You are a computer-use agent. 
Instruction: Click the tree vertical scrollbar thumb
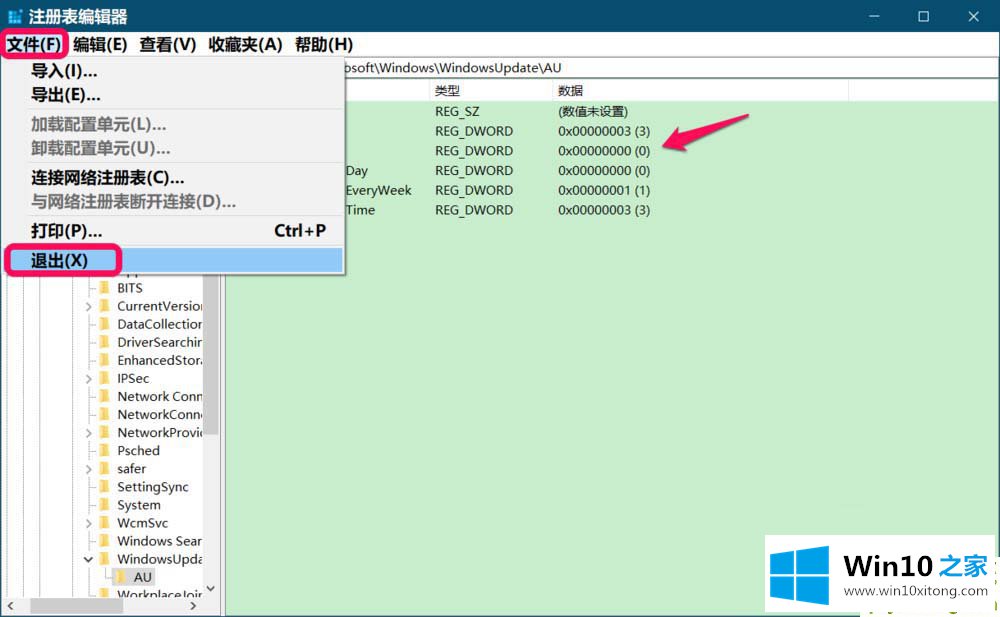click(x=211, y=355)
